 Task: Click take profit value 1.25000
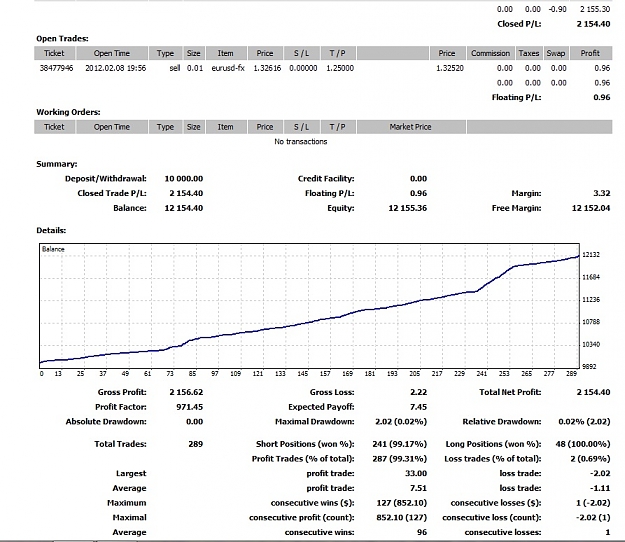[x=340, y=68]
